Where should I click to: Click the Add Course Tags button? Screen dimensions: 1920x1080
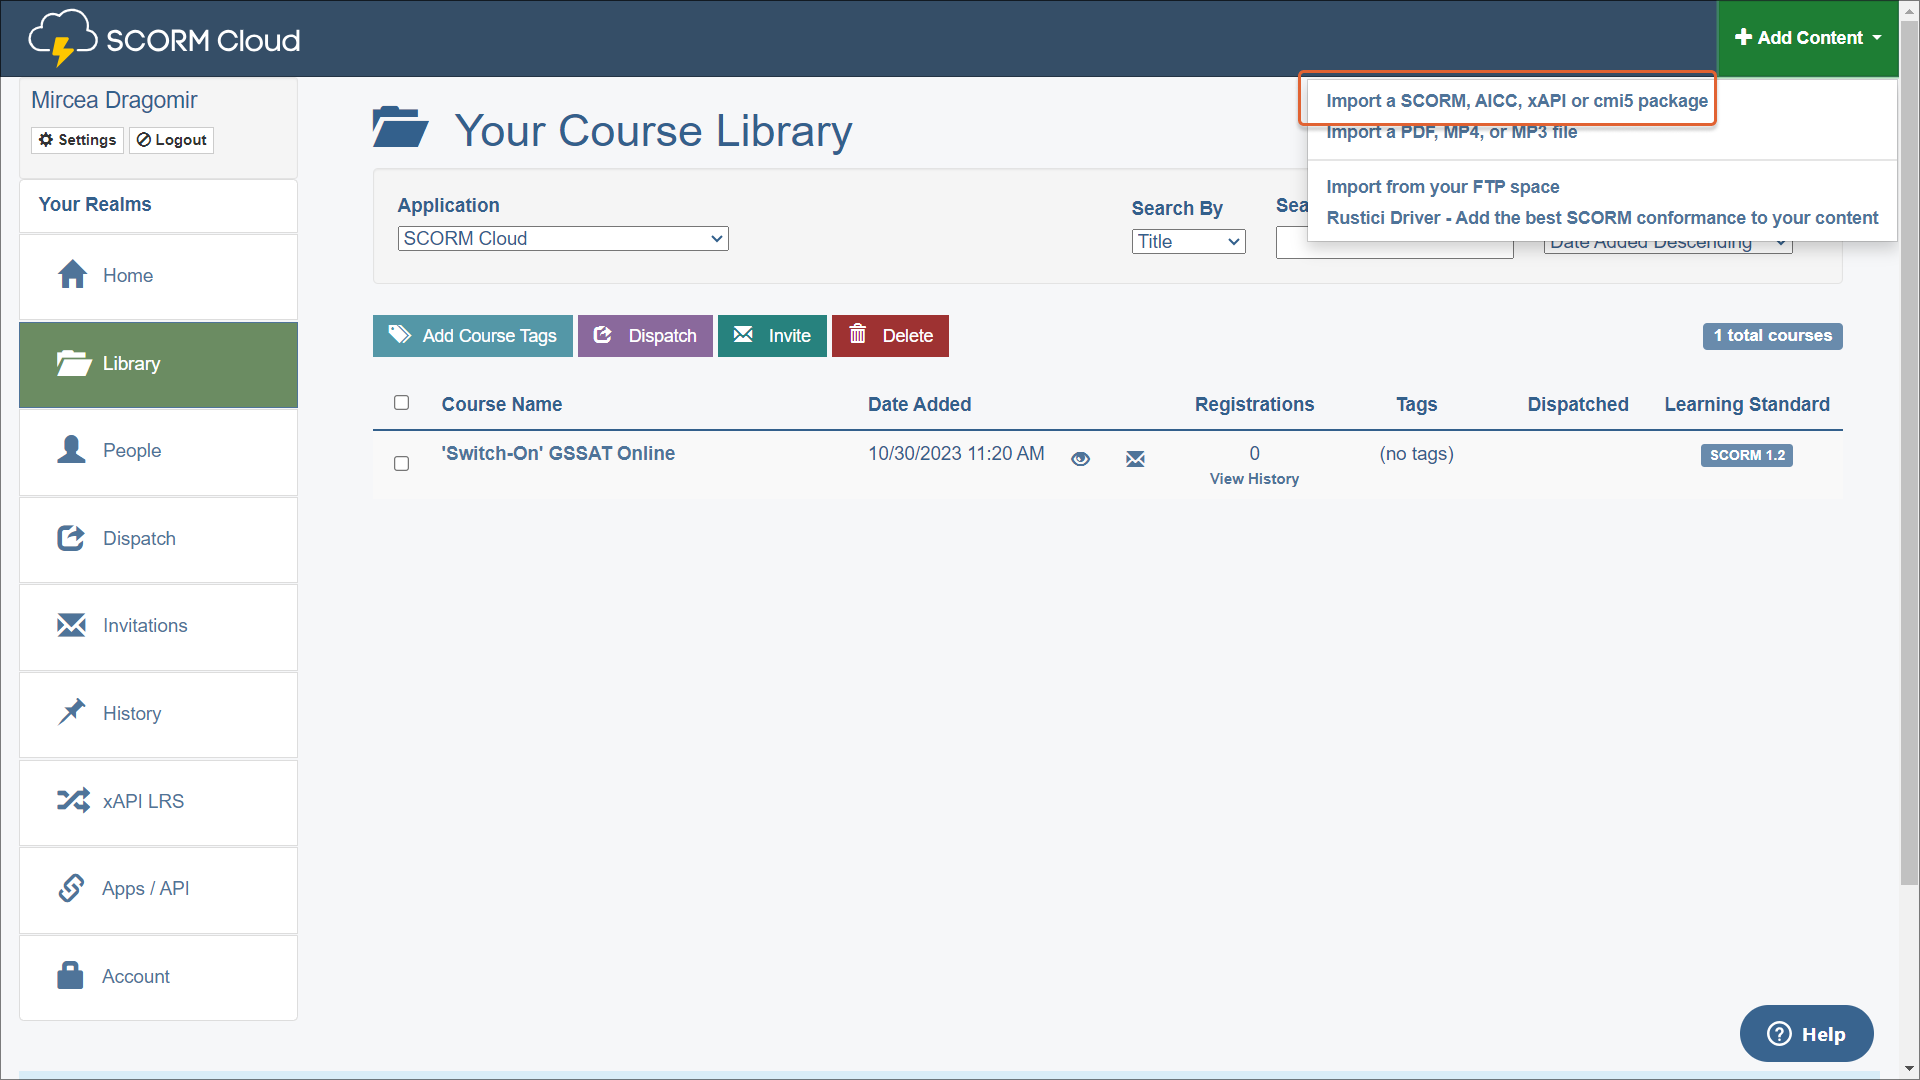coord(472,336)
